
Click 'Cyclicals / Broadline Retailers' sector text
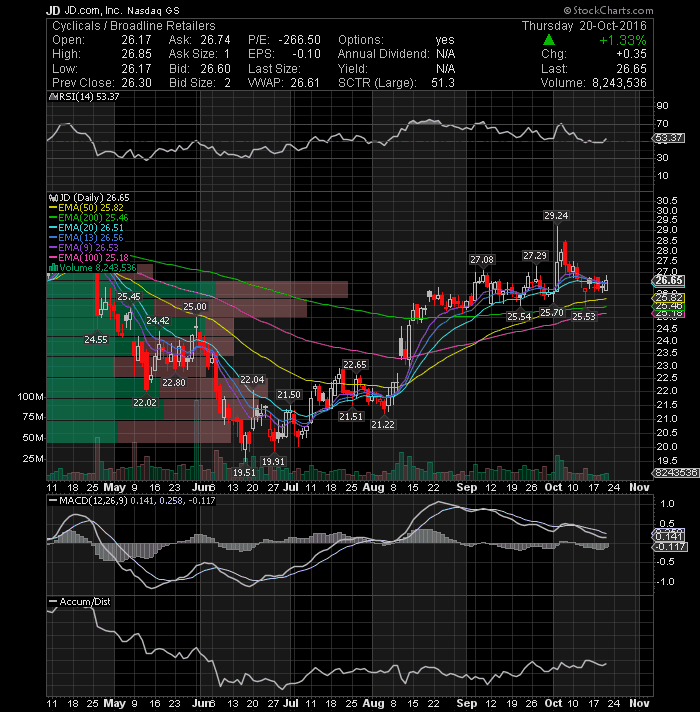pyautogui.click(x=134, y=26)
